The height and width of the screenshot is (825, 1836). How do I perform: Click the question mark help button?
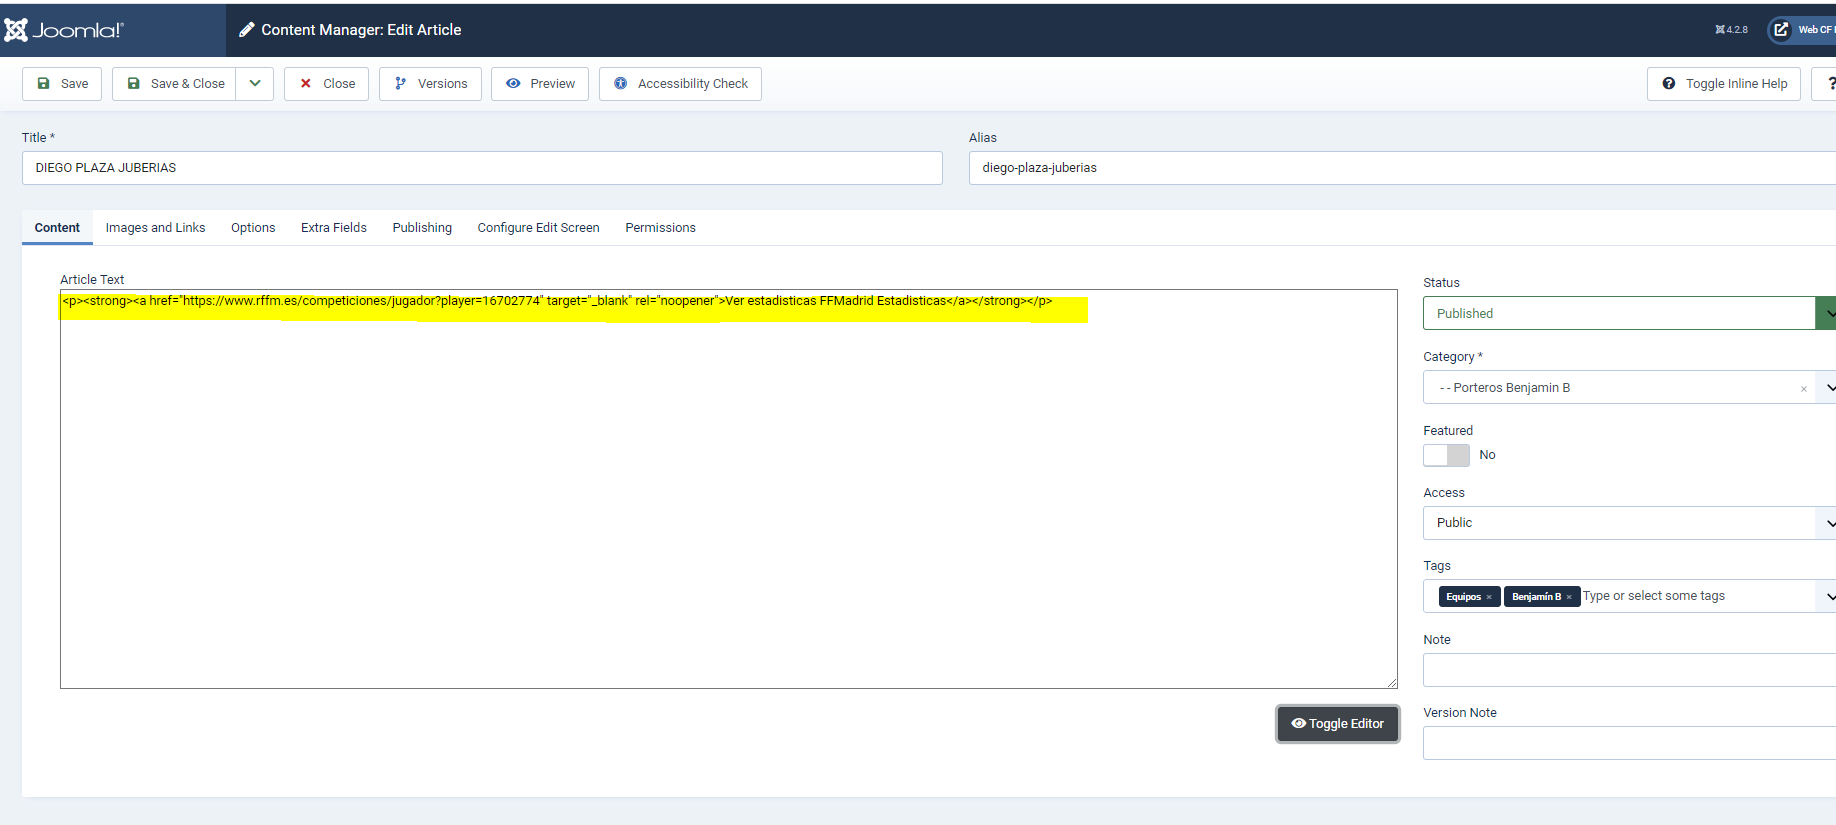click(x=1826, y=84)
